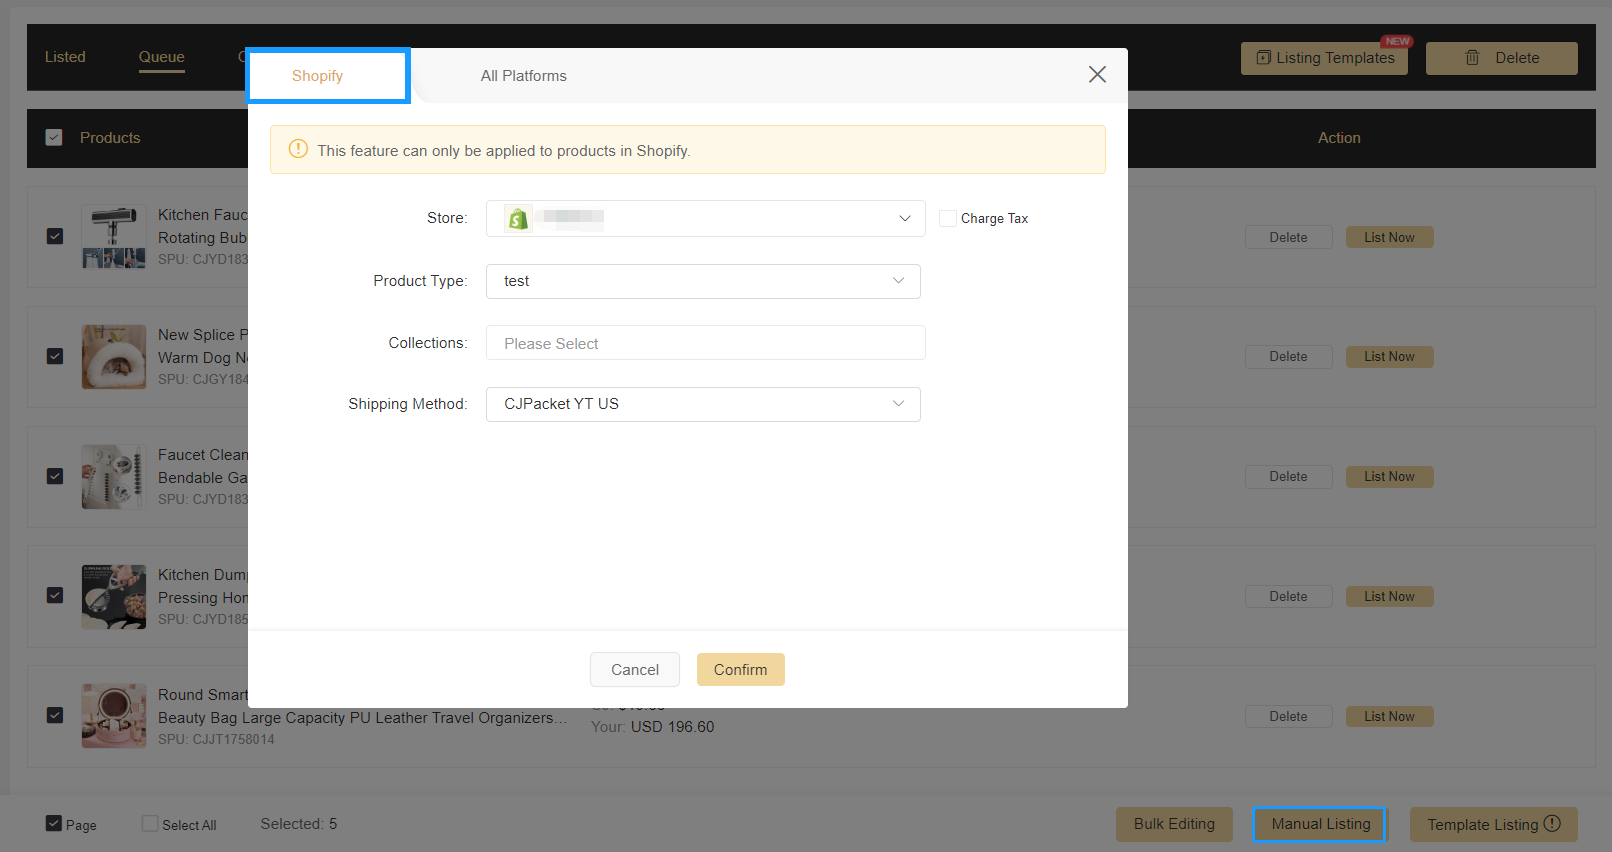The height and width of the screenshot is (852, 1612).
Task: Click the Collections Please Select field
Action: pyautogui.click(x=706, y=343)
